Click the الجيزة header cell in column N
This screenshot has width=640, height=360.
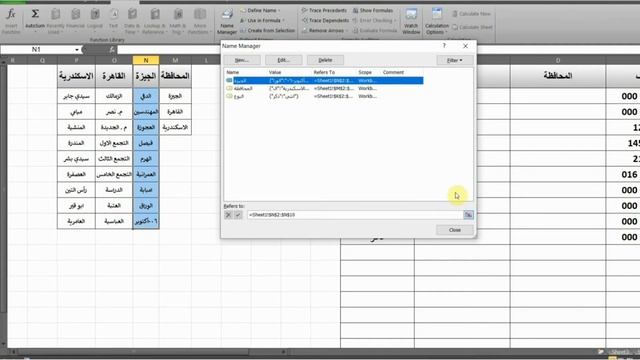click(x=146, y=76)
